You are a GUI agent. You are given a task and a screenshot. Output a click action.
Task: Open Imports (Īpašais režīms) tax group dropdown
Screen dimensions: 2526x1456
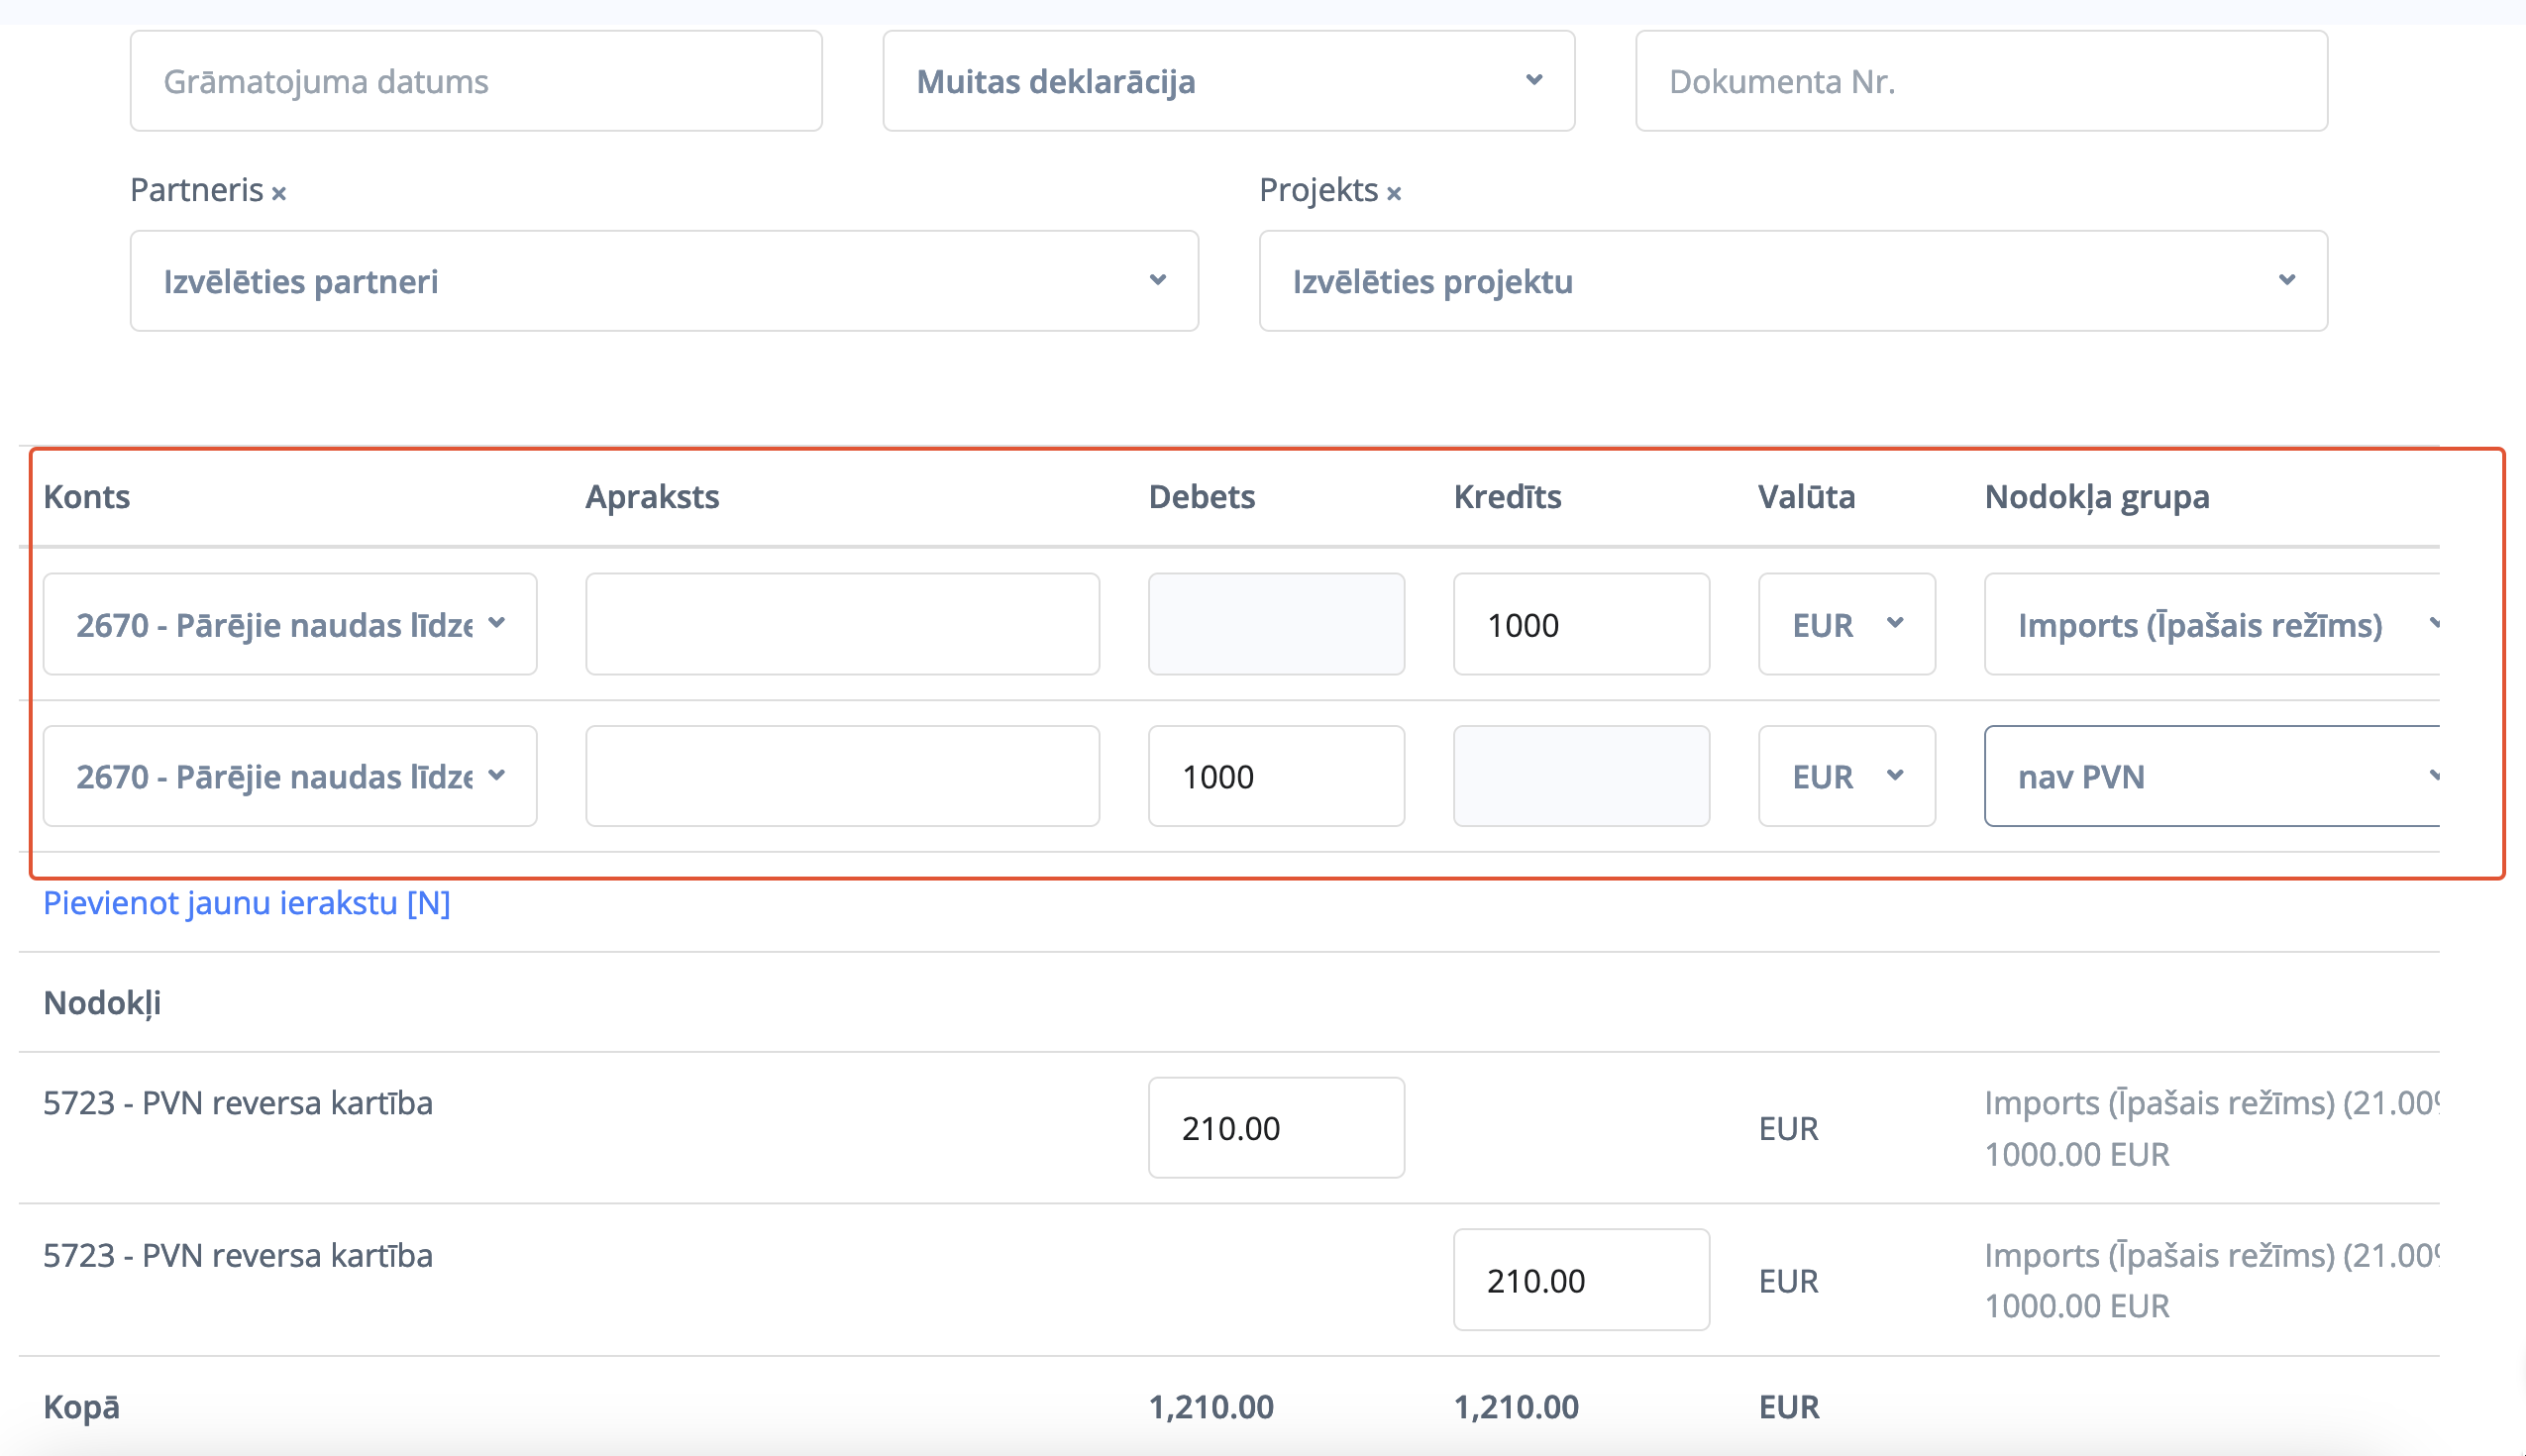(2212, 624)
